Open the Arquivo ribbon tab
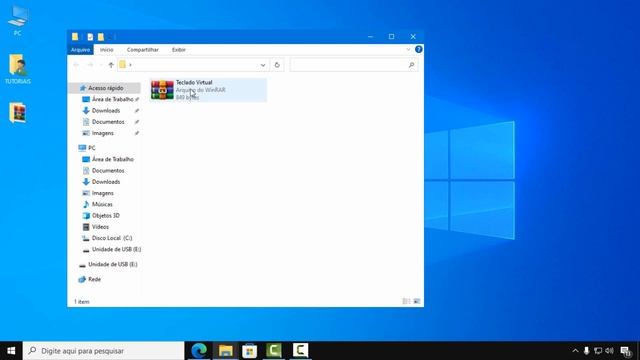640x360 pixels. tap(80, 49)
